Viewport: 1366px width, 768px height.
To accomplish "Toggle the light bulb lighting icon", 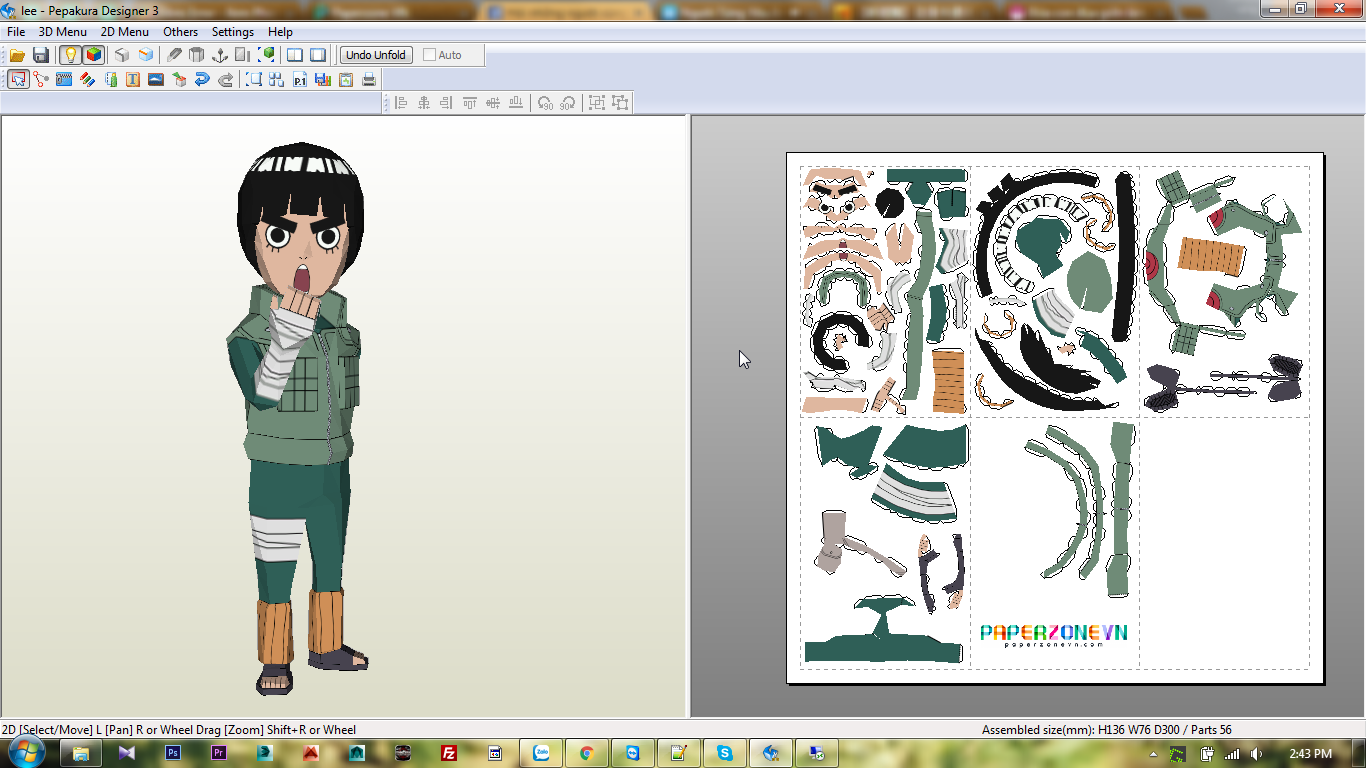I will [70, 55].
